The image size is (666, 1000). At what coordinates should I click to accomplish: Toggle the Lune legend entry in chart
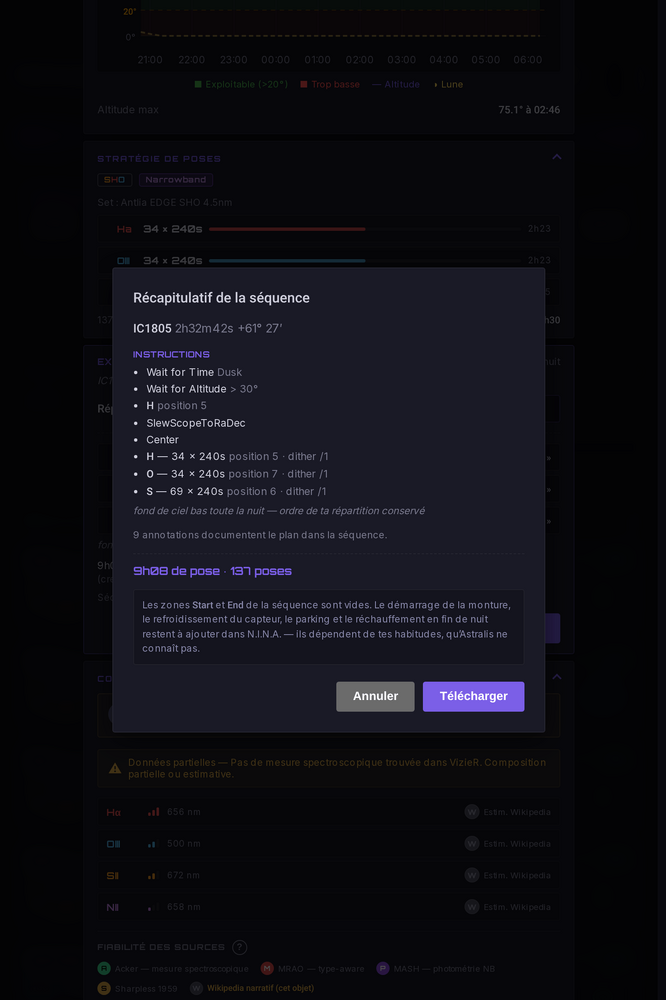[x=448, y=84]
